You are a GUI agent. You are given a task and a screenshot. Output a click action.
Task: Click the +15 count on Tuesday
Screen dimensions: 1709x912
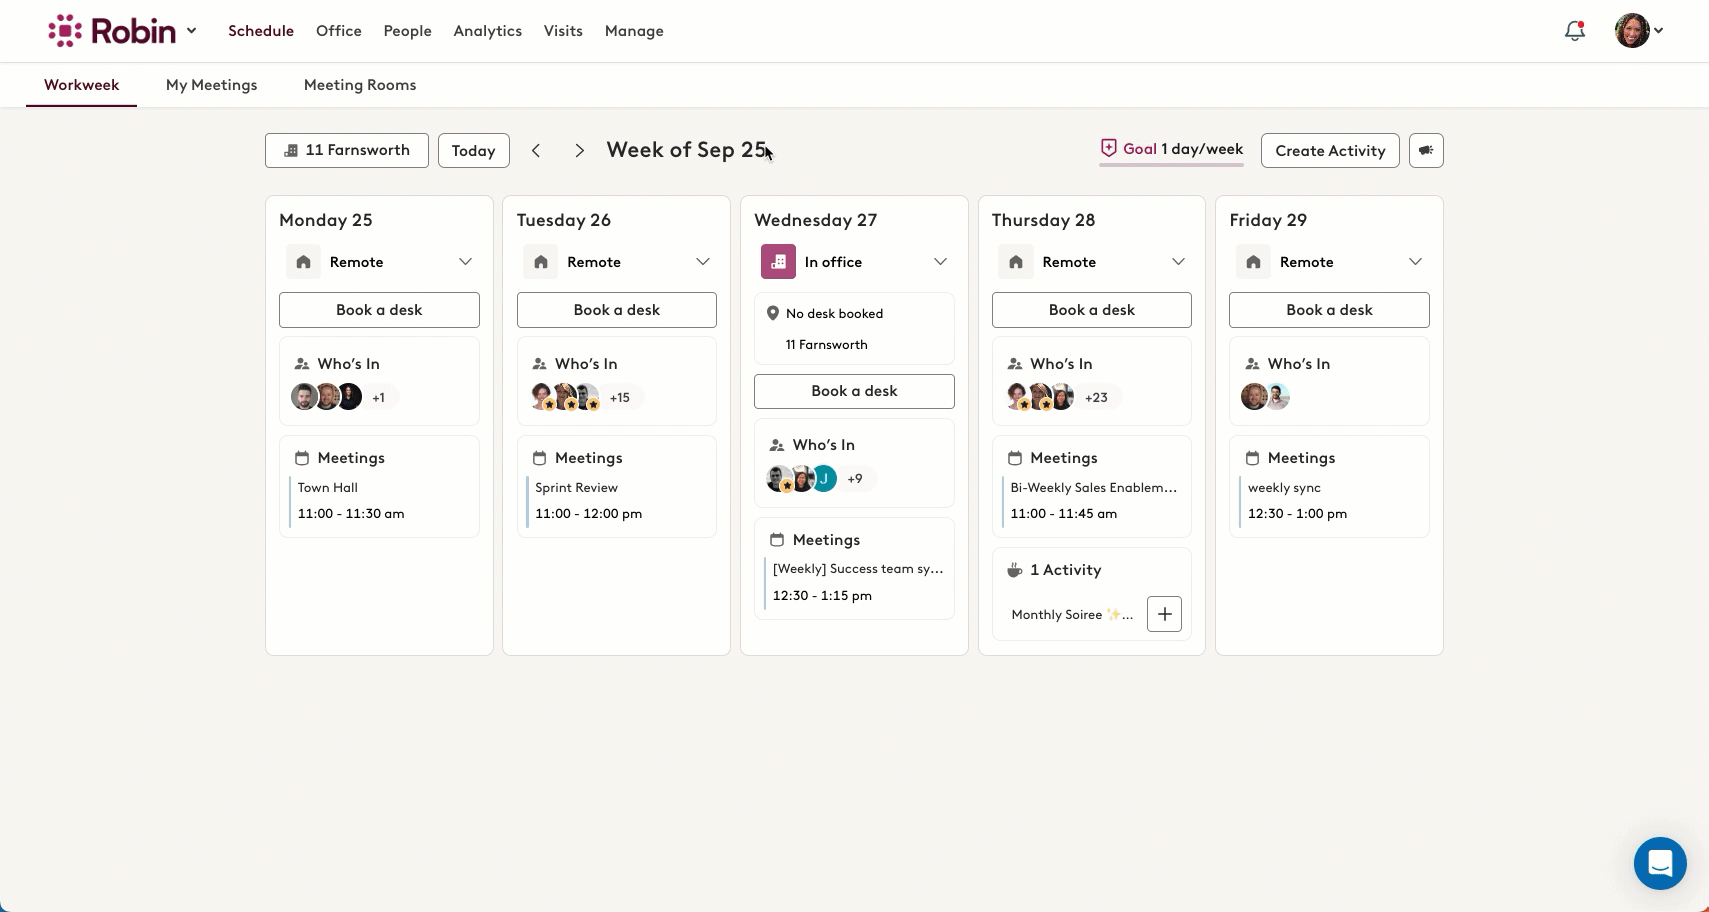click(x=620, y=398)
